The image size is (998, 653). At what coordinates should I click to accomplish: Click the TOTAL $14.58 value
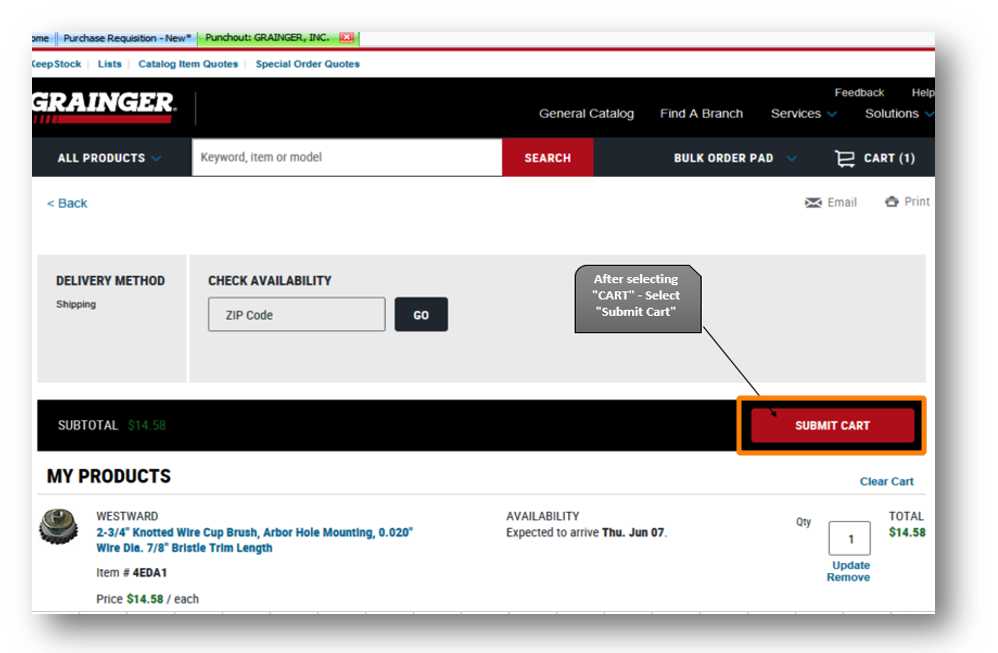pos(907,533)
